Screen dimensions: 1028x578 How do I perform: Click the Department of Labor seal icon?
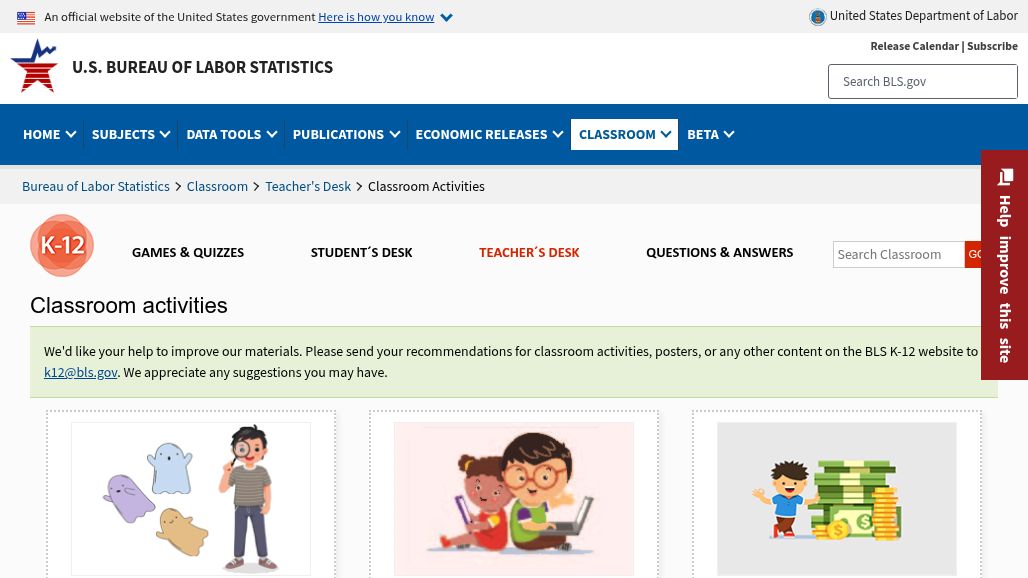click(x=817, y=17)
